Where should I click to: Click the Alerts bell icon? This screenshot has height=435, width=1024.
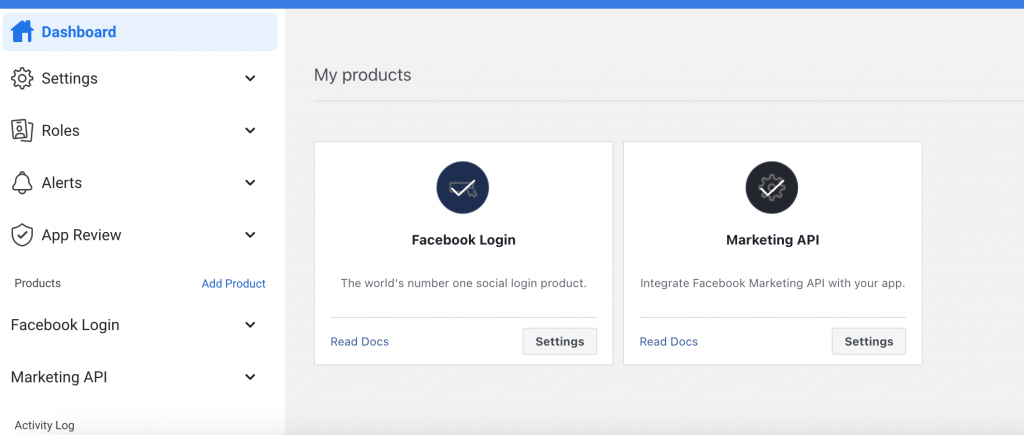pyautogui.click(x=22, y=183)
